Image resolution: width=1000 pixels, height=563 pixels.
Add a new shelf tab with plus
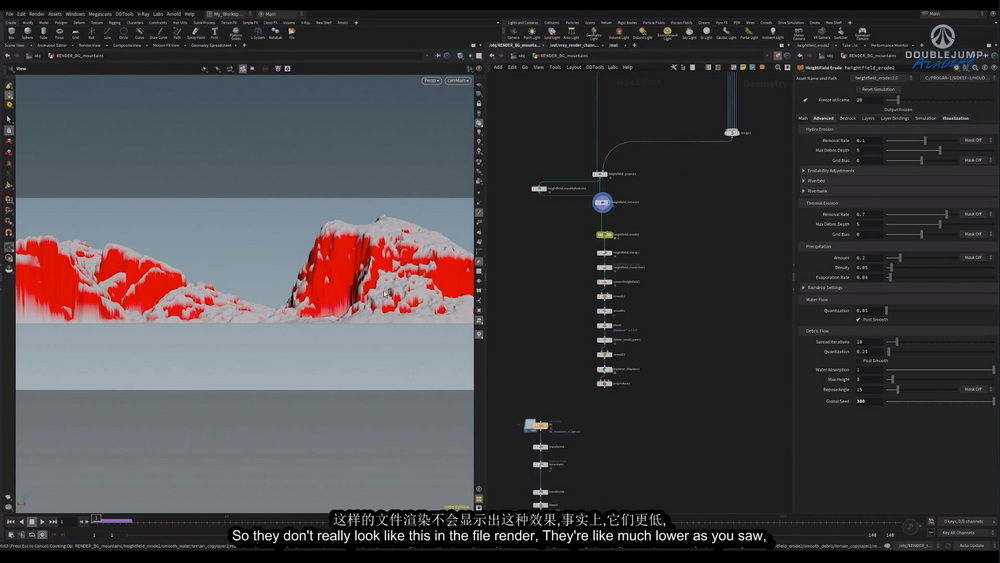[x=357, y=23]
